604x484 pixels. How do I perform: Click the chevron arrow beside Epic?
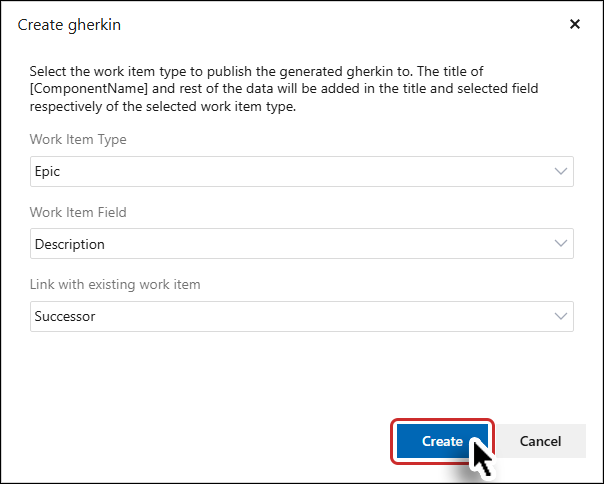click(560, 171)
